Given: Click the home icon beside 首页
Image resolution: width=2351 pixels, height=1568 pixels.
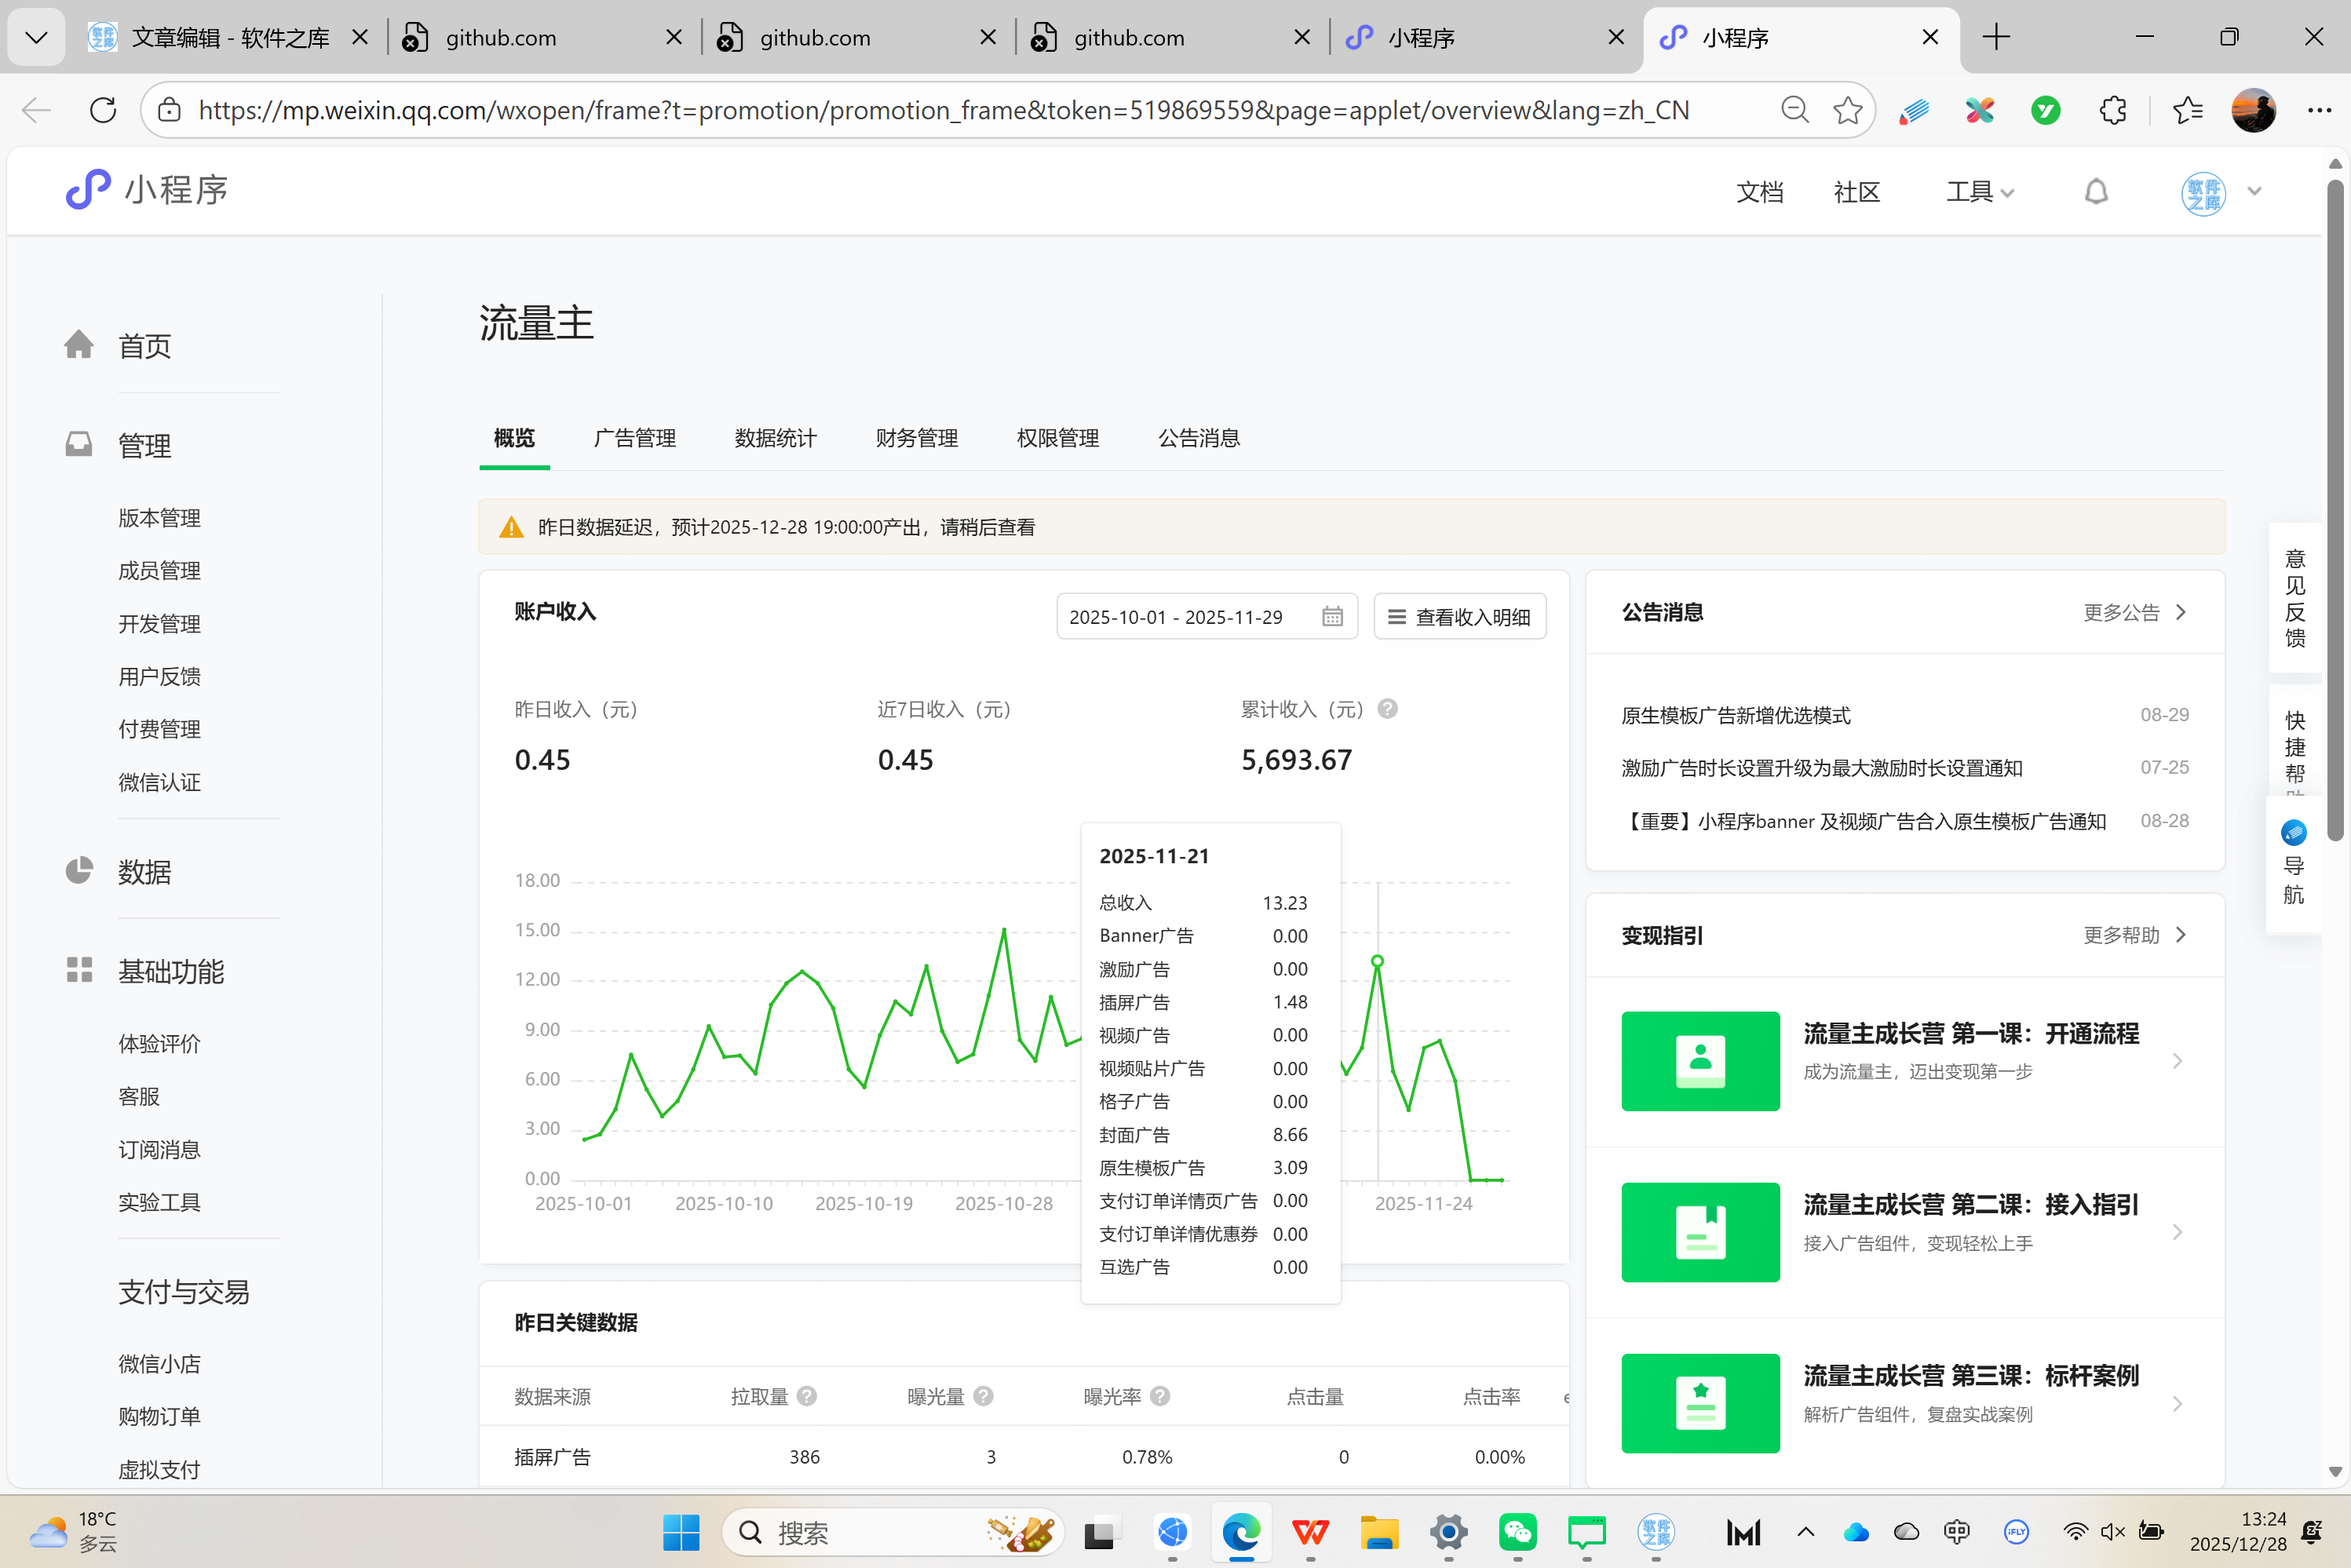Looking at the screenshot, I should (79, 345).
